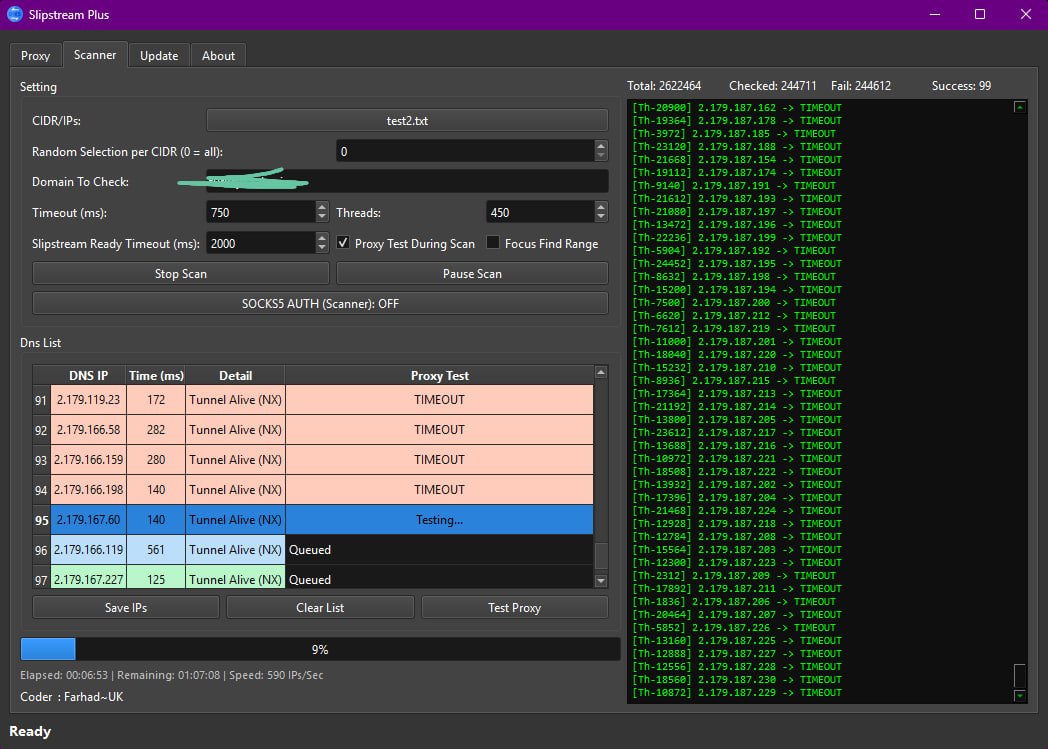Toggle SOCKS5 AUTH (Scanner) button
The height and width of the screenshot is (749, 1048).
320,303
